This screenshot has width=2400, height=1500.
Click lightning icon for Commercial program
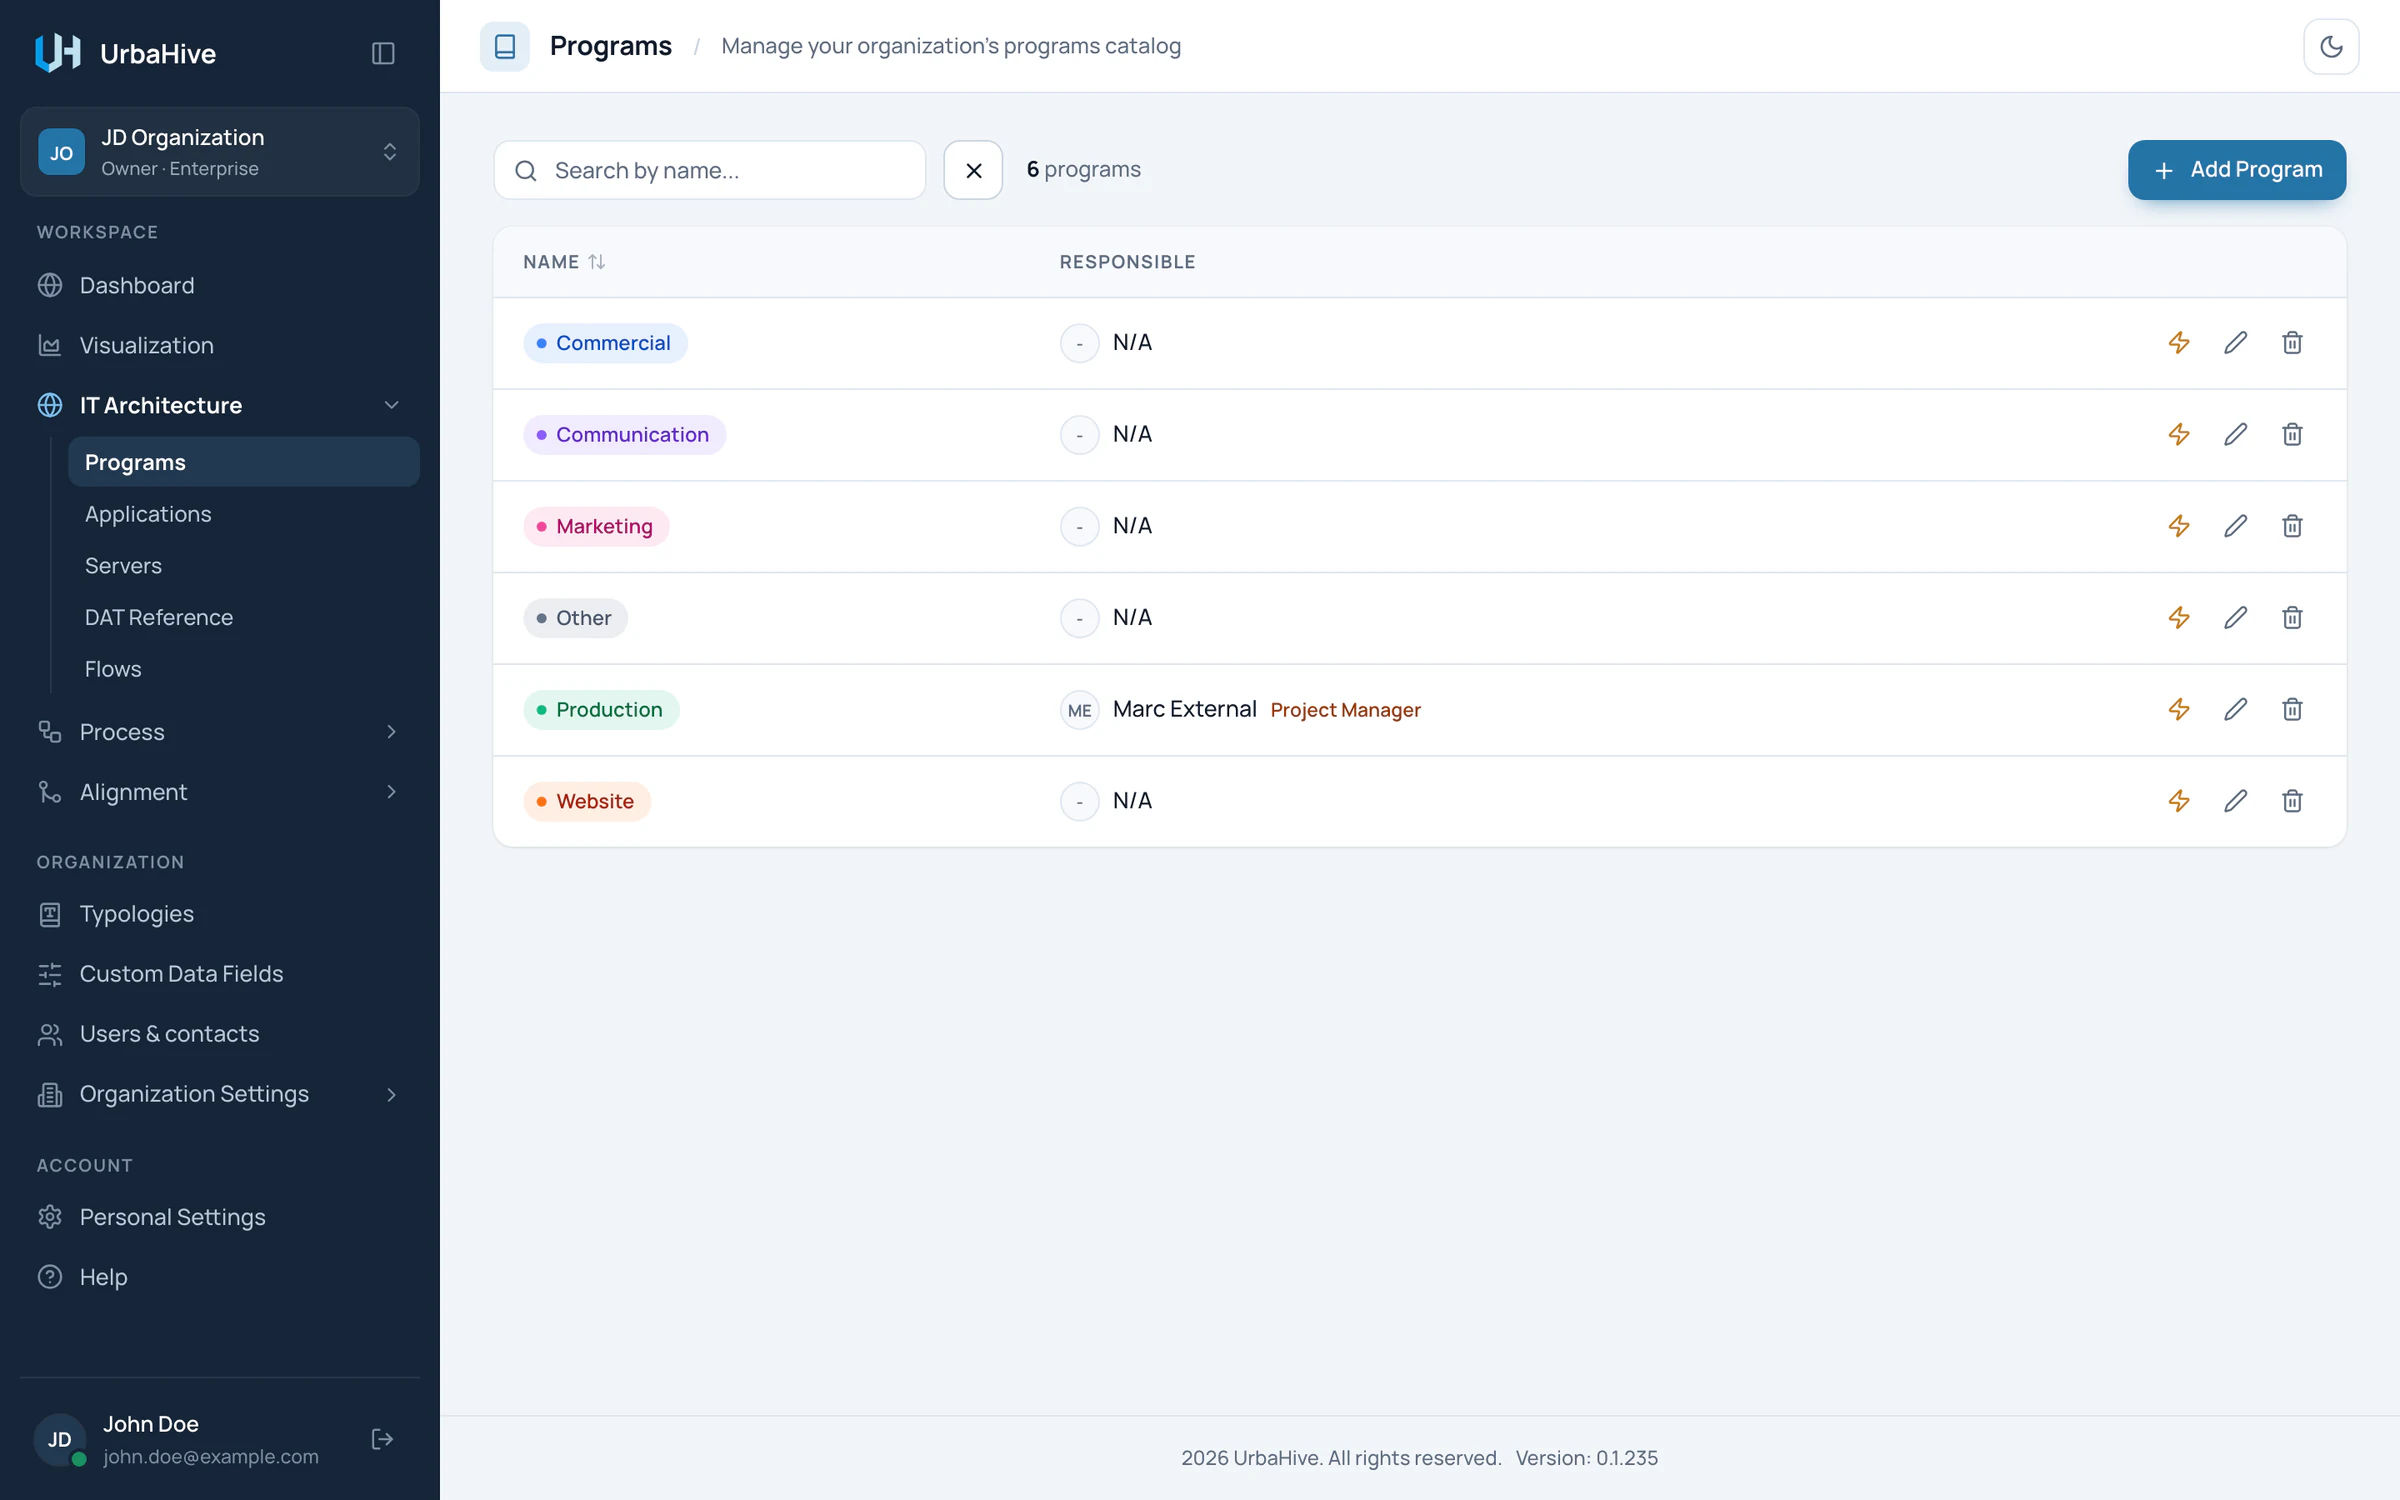point(2179,343)
